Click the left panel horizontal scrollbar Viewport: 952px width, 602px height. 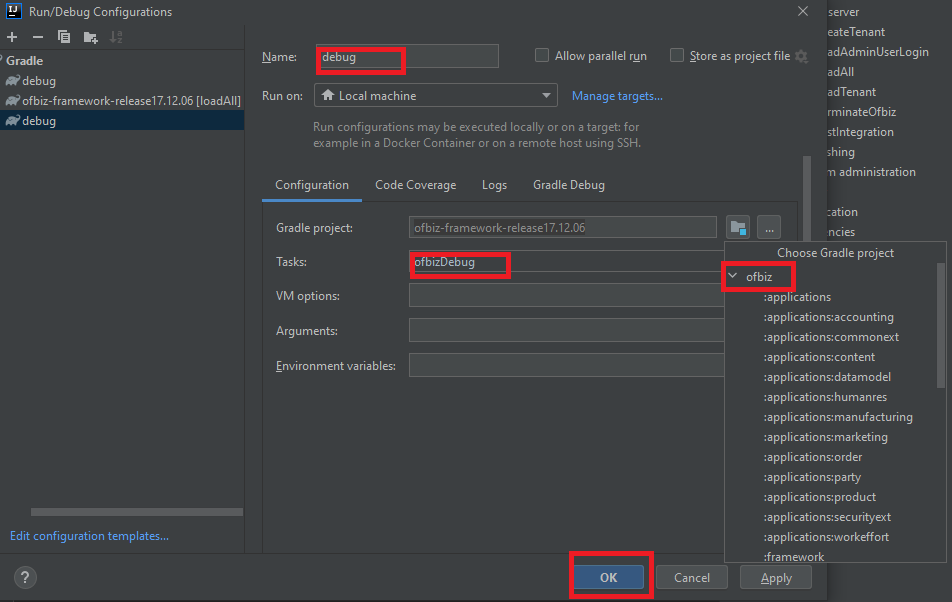coord(137,512)
